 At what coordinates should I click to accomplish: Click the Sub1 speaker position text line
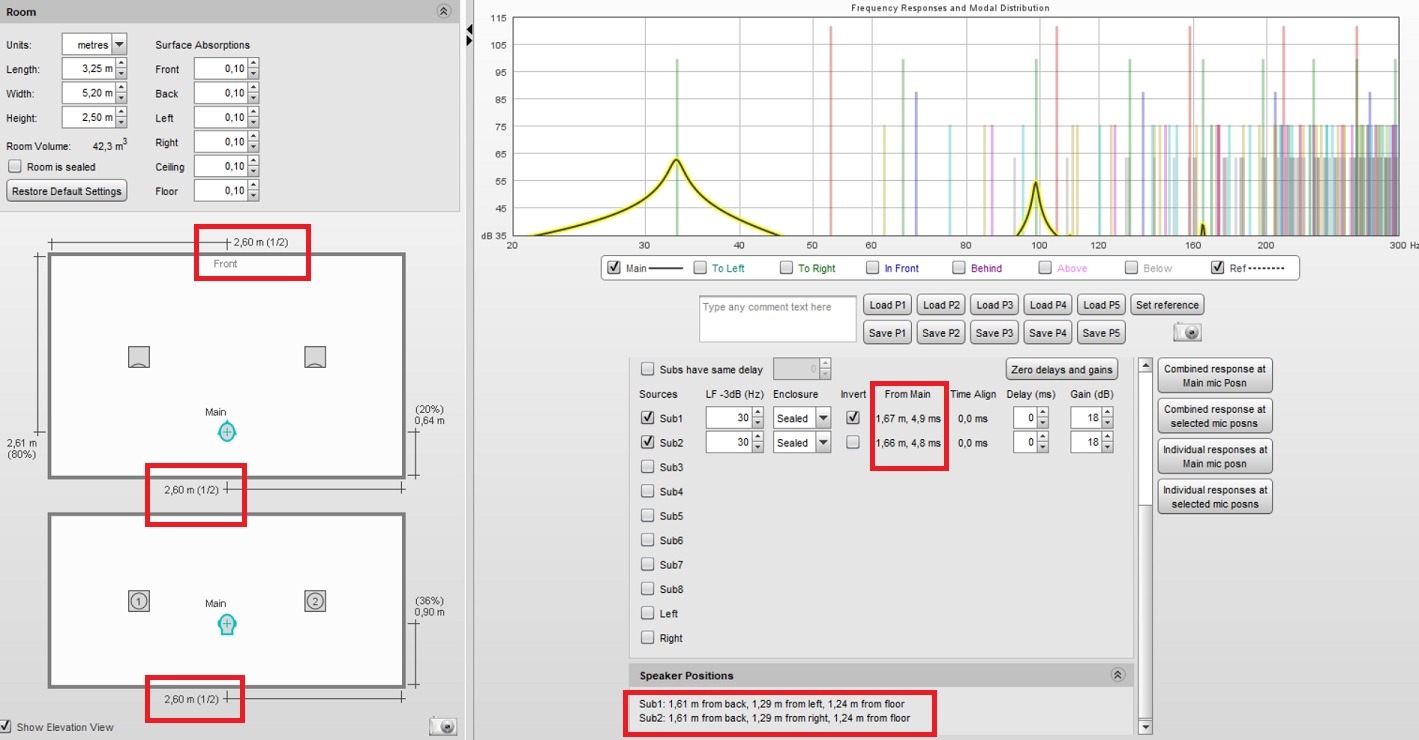(774, 704)
